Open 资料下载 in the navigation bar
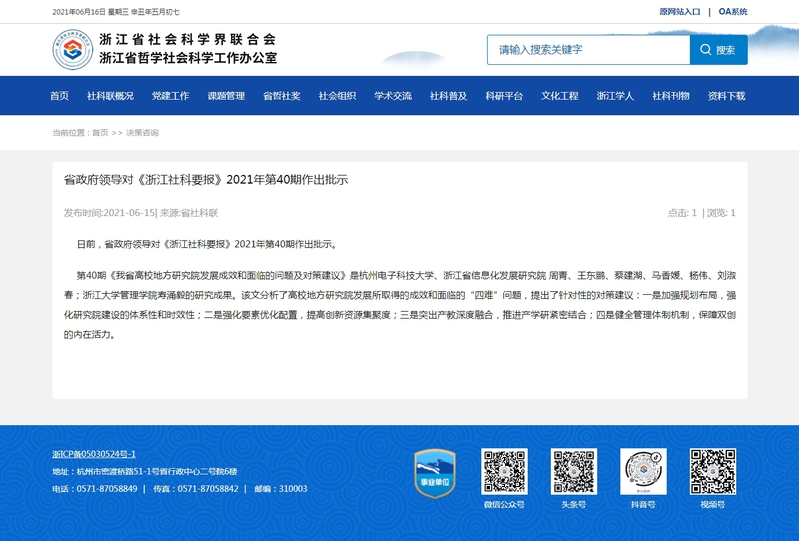 pyautogui.click(x=727, y=96)
